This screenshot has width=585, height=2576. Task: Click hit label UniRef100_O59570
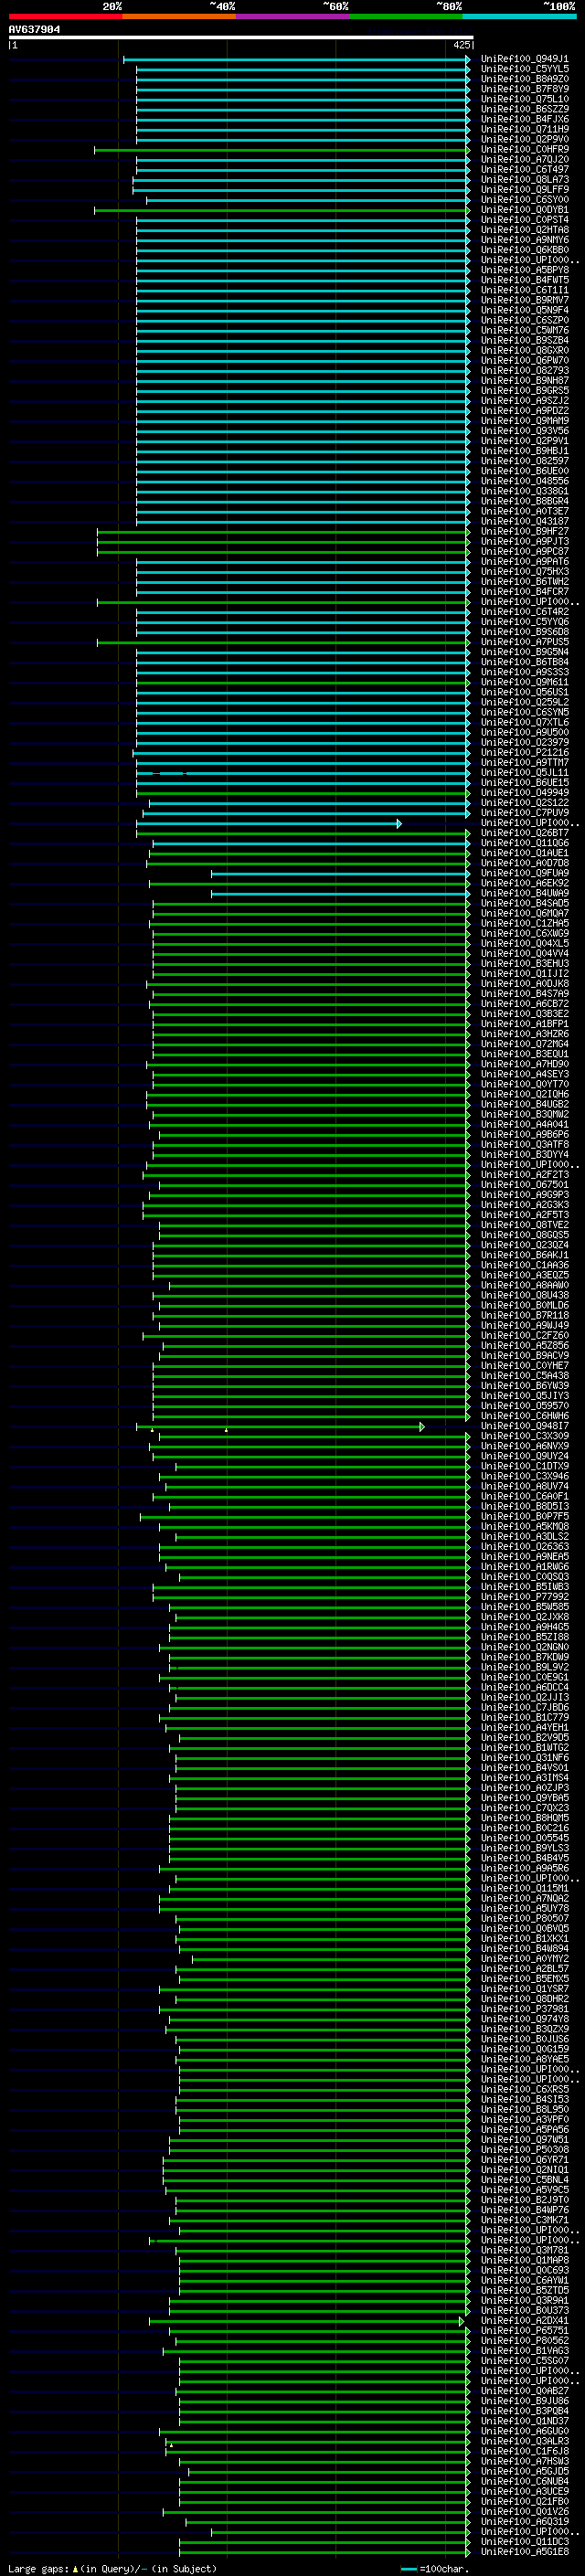(525, 1406)
